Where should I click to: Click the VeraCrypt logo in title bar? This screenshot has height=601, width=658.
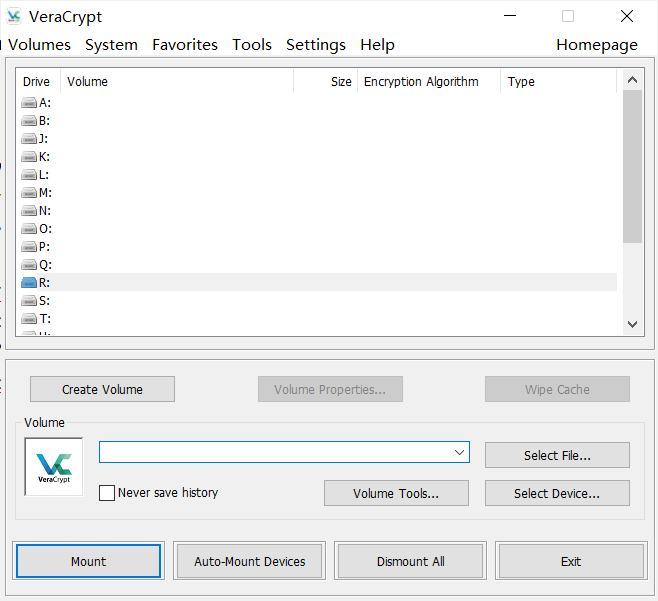pos(16,16)
